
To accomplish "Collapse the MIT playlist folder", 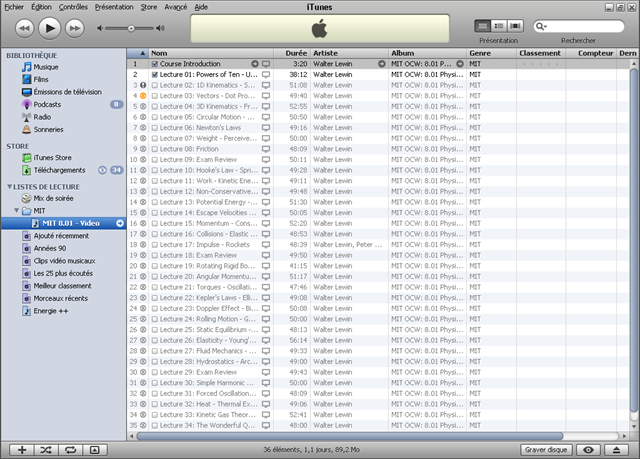I will 18,211.
